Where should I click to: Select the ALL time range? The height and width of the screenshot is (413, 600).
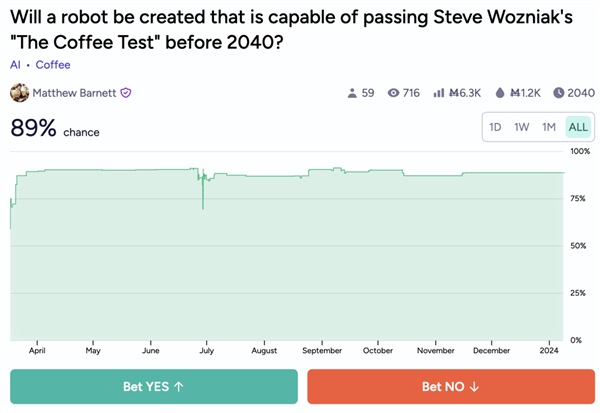pos(577,127)
